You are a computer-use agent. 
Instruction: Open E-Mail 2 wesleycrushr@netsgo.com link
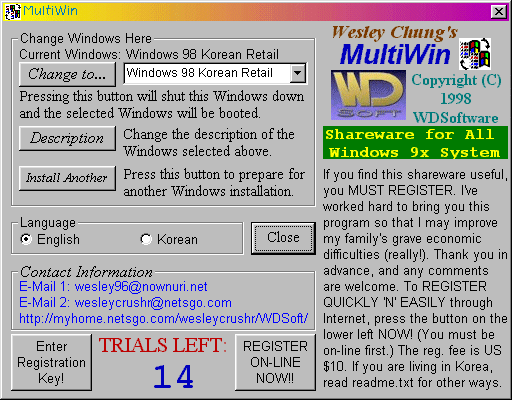click(x=125, y=303)
